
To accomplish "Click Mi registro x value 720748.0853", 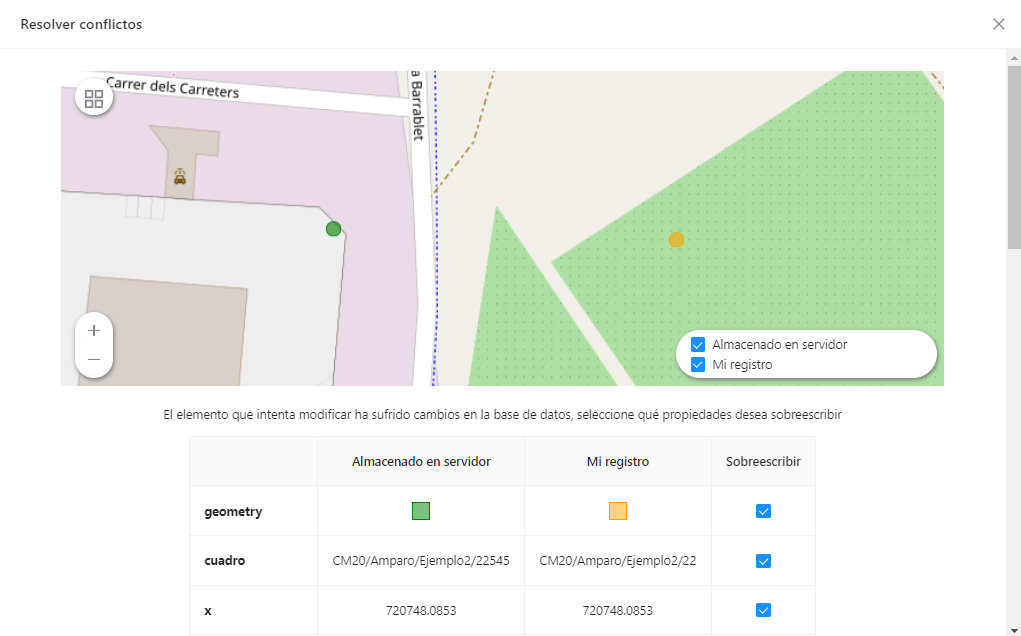I will click(617, 611).
